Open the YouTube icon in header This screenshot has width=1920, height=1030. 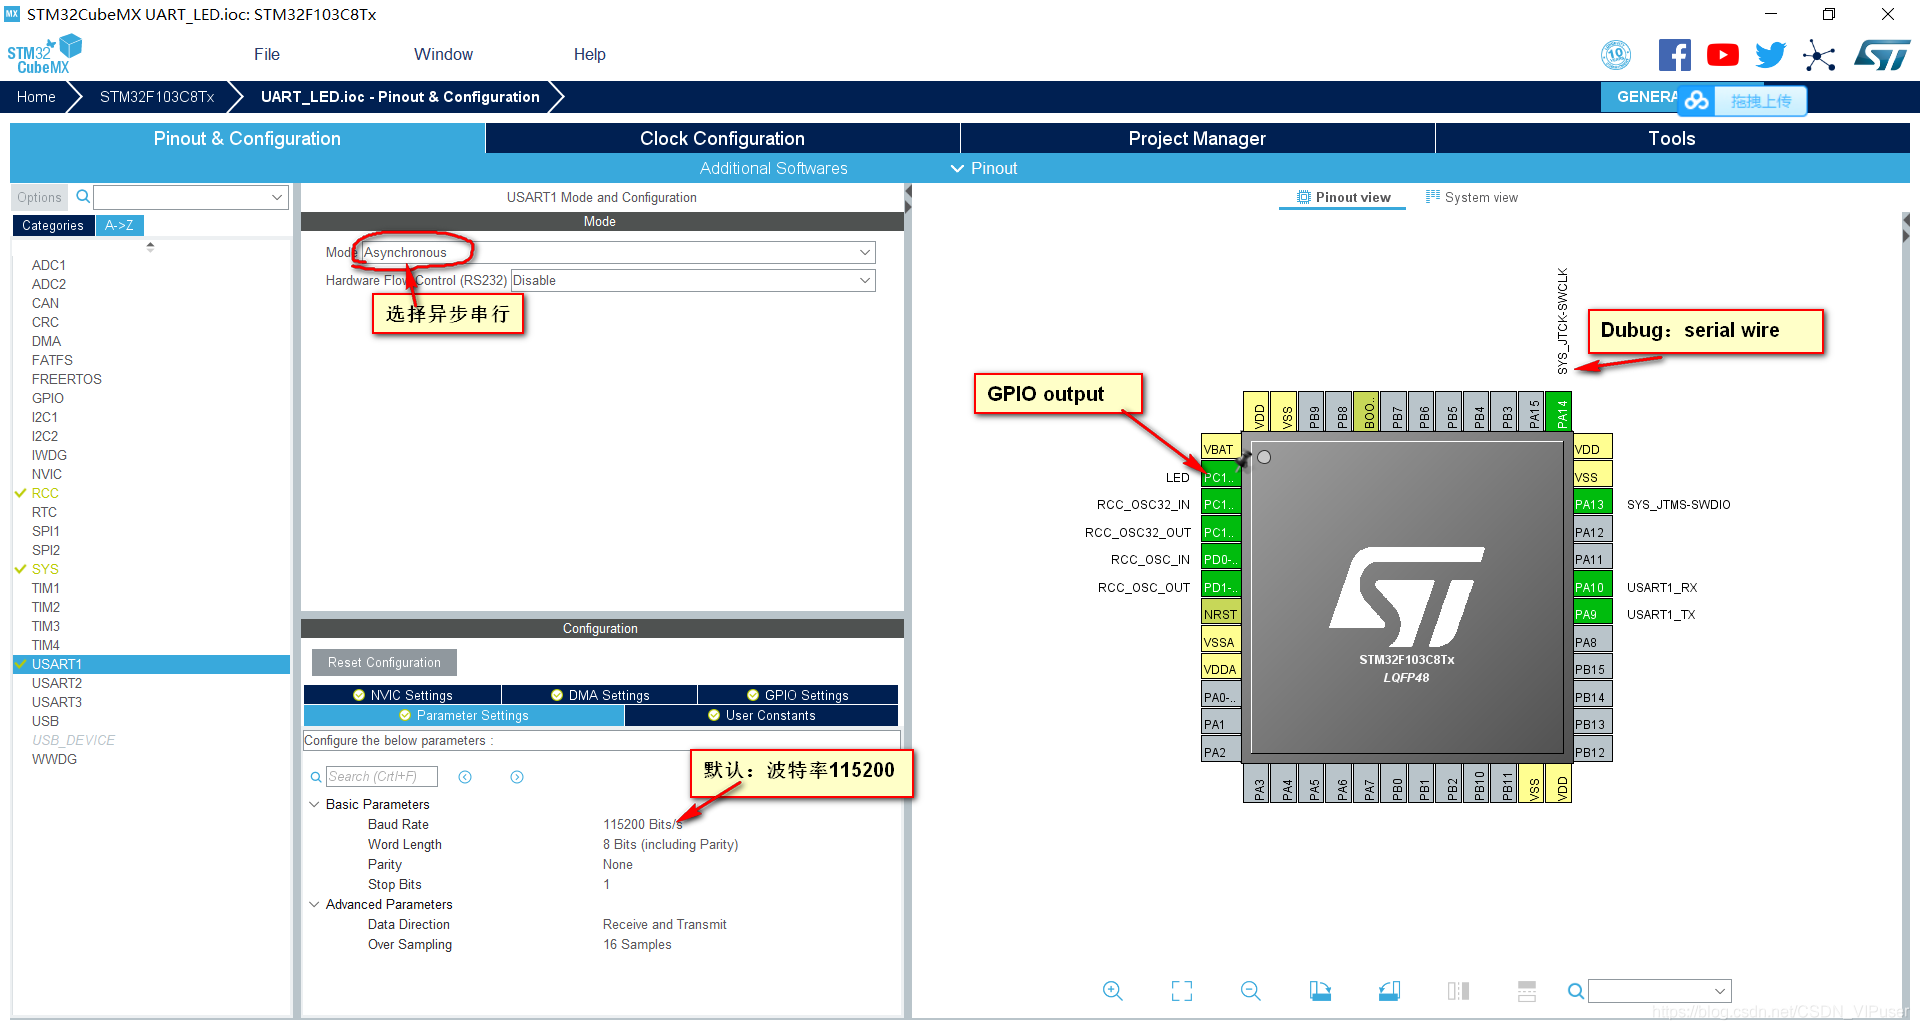point(1722,55)
